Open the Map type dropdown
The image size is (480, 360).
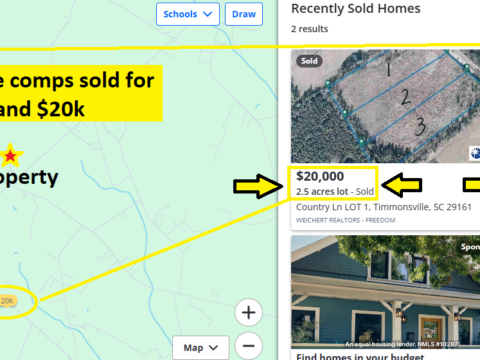(201, 348)
